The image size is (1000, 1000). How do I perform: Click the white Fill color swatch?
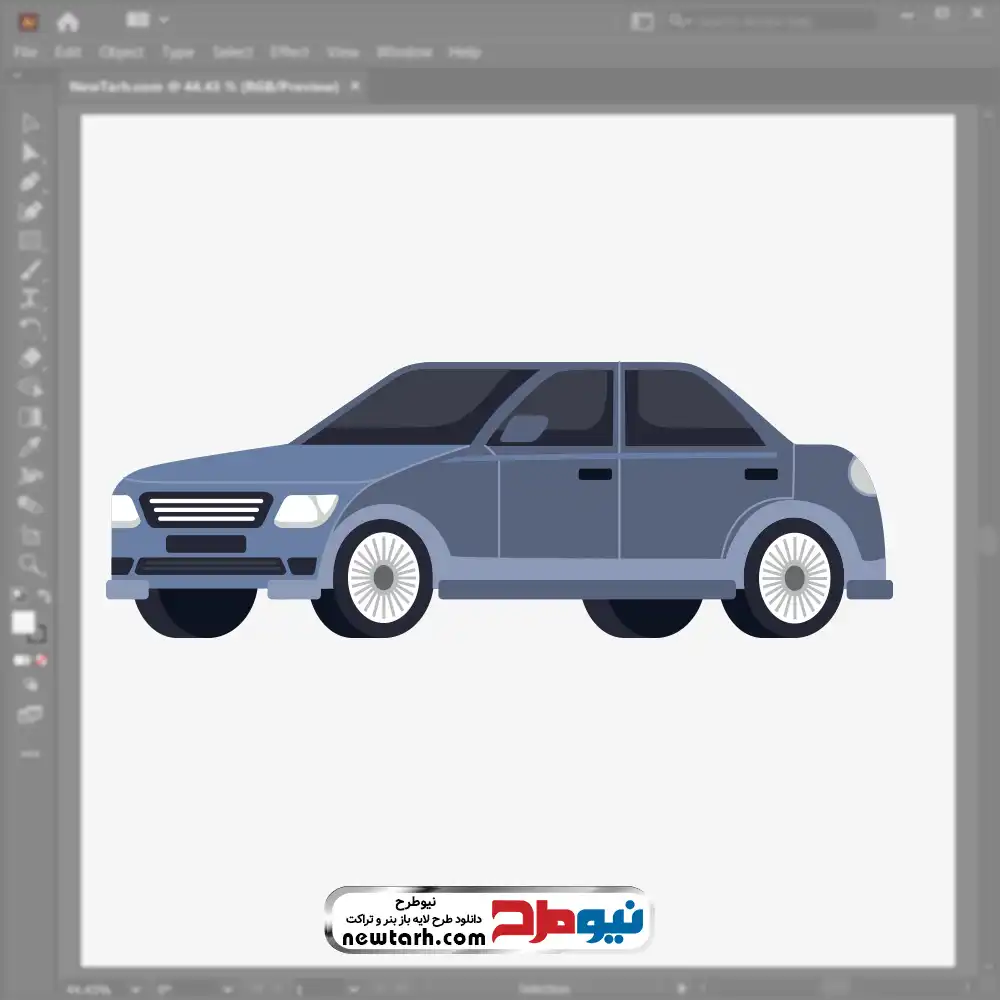(23, 623)
